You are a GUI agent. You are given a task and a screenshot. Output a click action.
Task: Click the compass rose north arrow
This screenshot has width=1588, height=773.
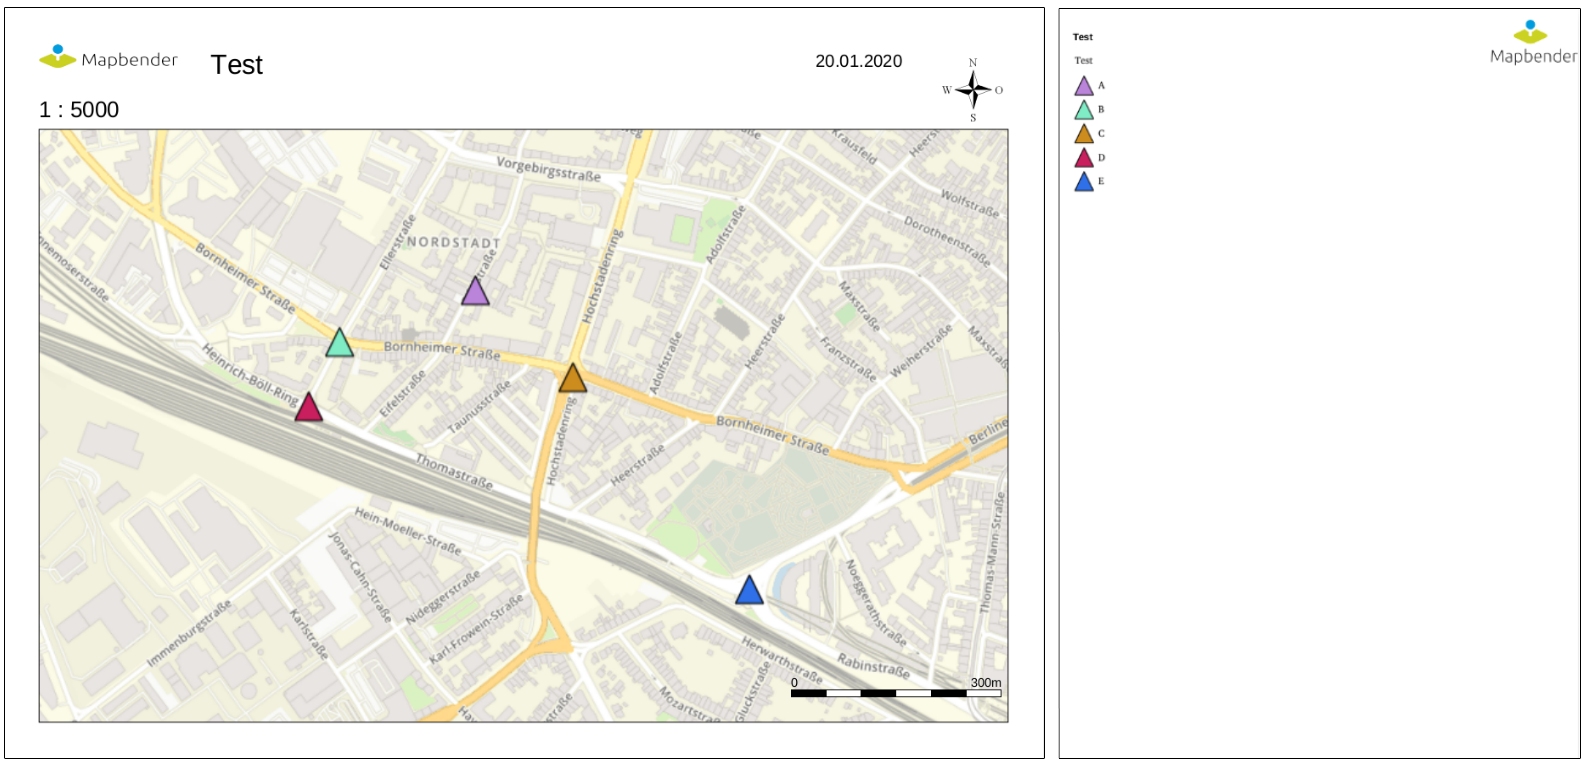pyautogui.click(x=972, y=90)
